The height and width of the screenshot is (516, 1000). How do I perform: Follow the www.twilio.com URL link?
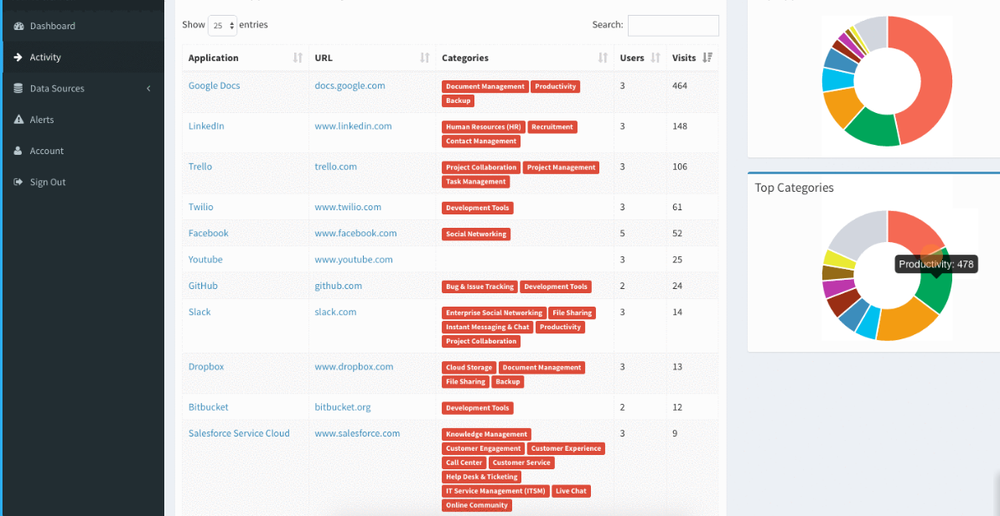348,207
